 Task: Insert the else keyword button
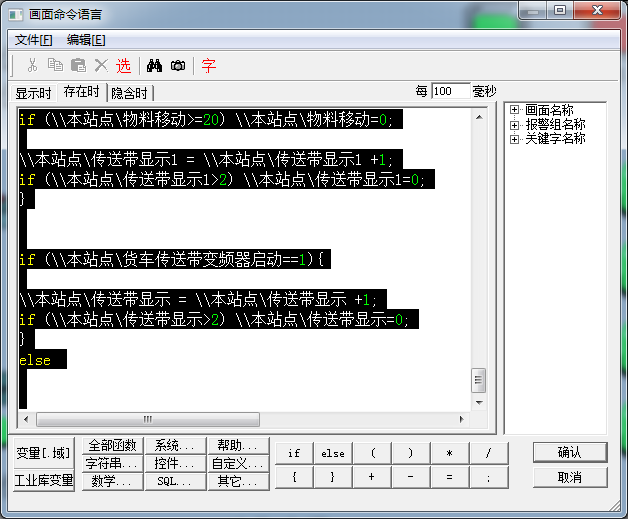click(x=333, y=453)
